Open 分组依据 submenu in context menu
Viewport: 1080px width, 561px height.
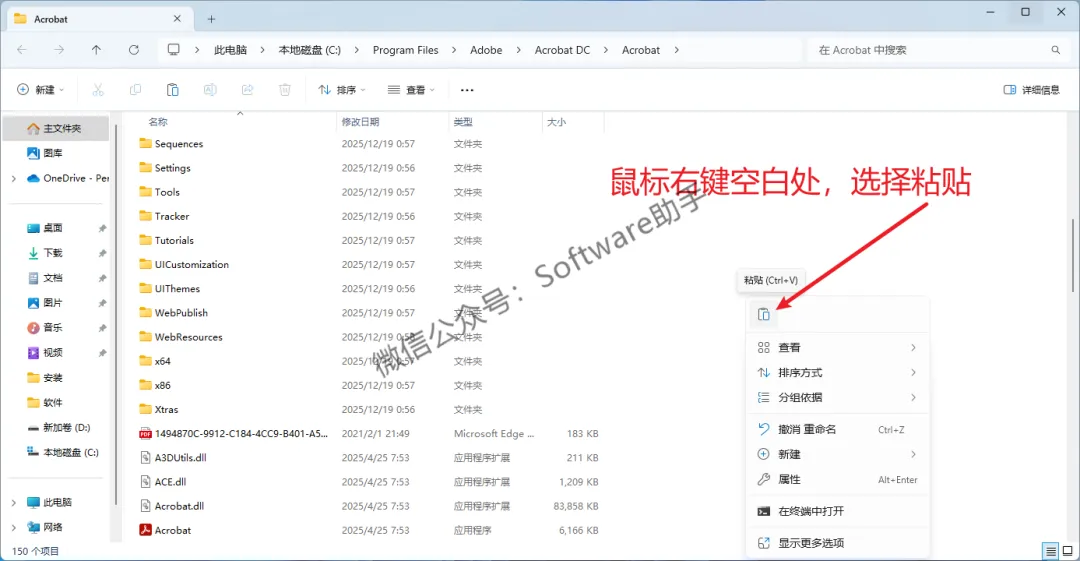click(838, 397)
